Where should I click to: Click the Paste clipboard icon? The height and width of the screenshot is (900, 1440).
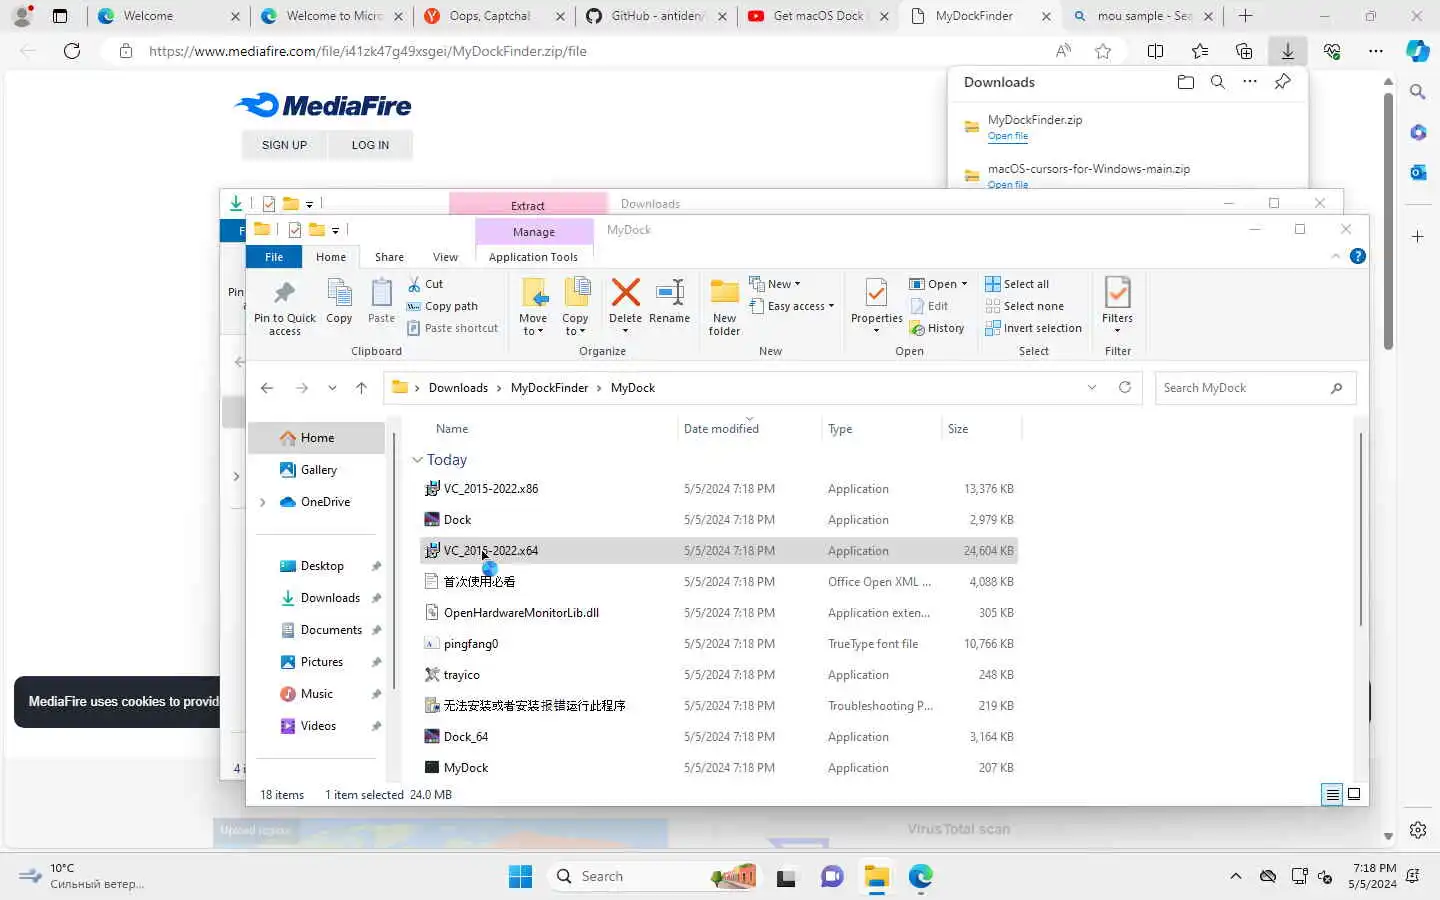381,301
